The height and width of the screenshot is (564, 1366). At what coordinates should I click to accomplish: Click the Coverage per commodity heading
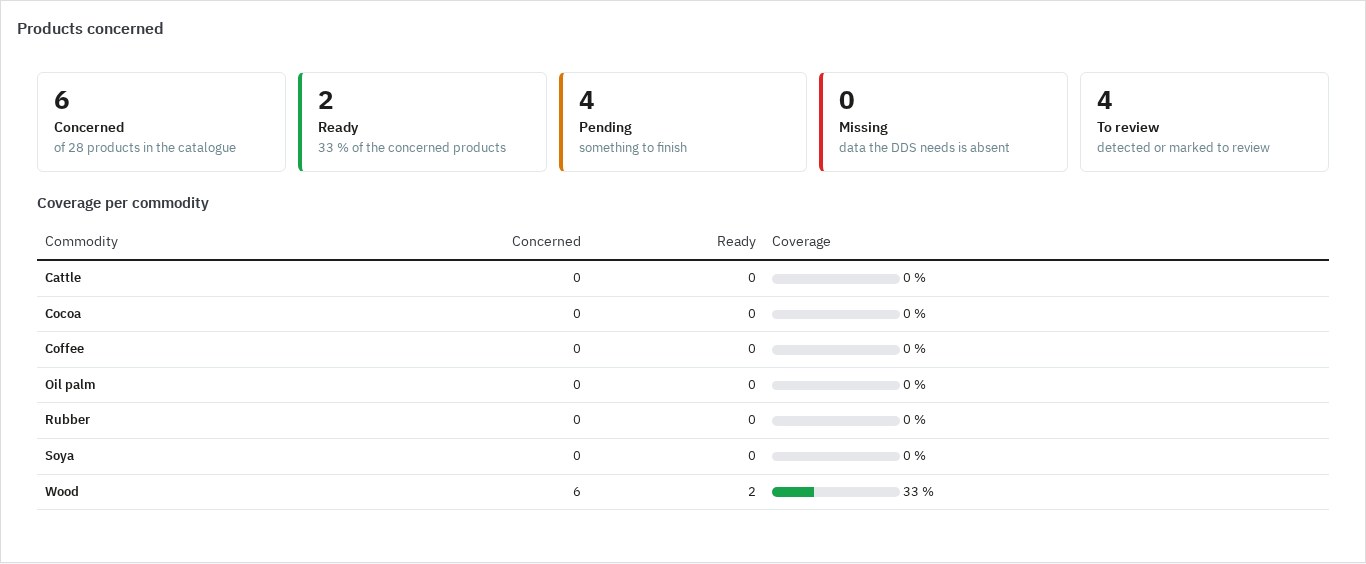[x=123, y=203]
